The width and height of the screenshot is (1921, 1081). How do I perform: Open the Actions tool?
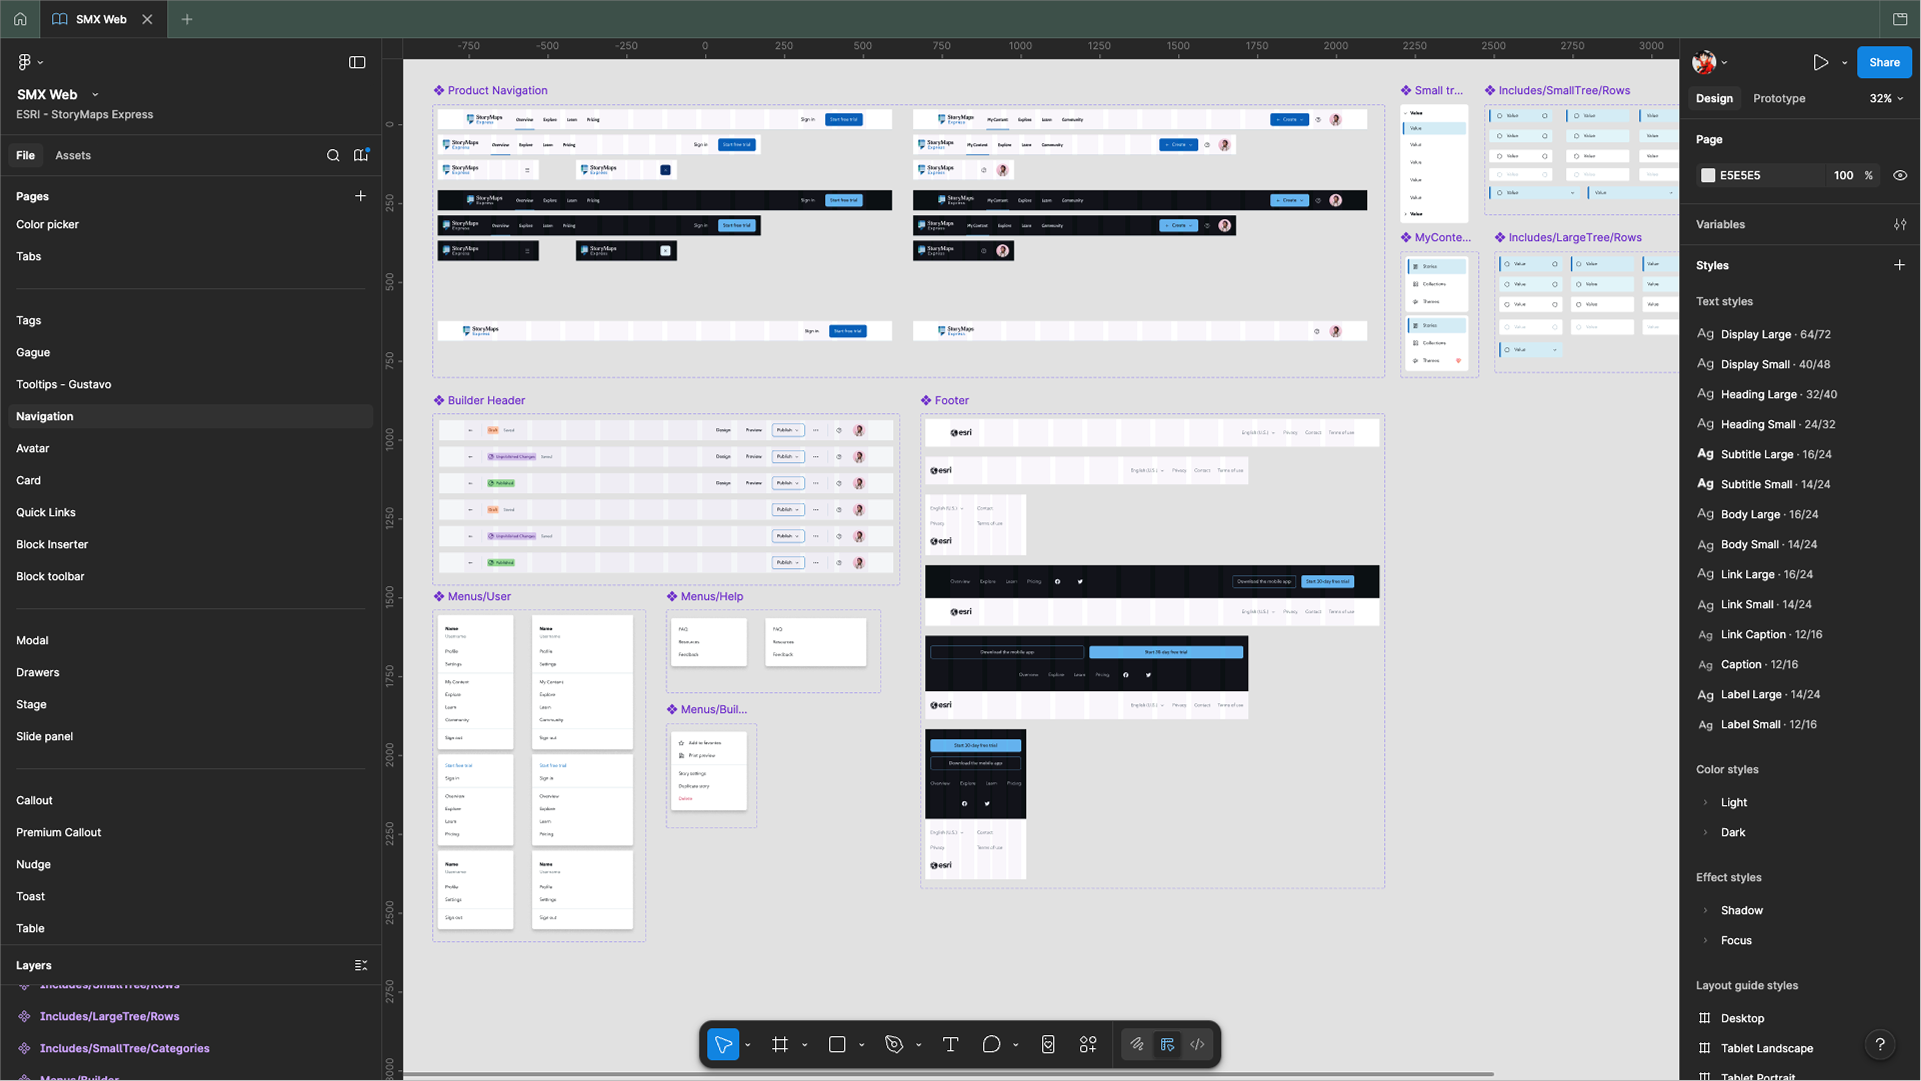pyautogui.click(x=1088, y=1045)
